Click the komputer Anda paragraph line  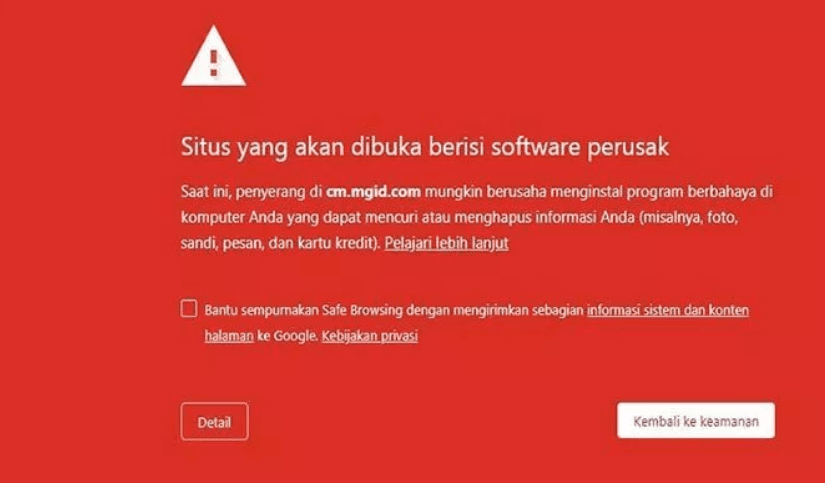459,217
